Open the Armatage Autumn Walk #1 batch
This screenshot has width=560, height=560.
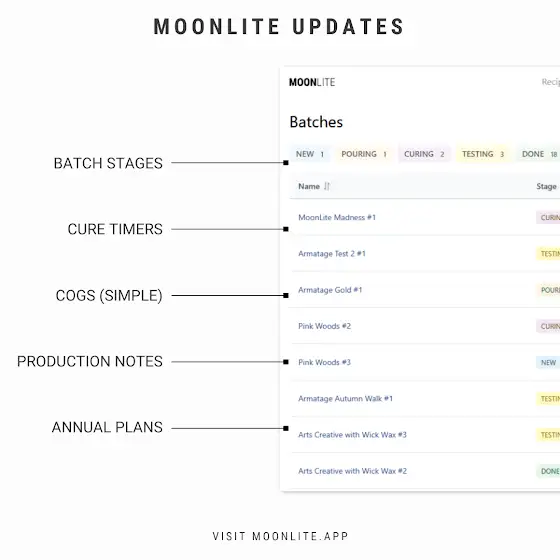pos(345,399)
